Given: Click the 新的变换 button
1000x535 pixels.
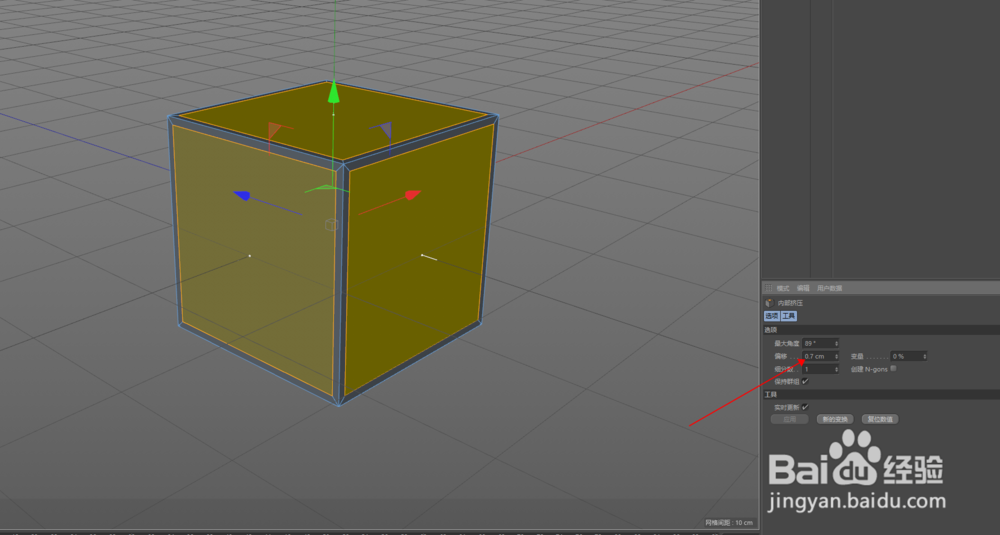Looking at the screenshot, I should pyautogui.click(x=835, y=419).
